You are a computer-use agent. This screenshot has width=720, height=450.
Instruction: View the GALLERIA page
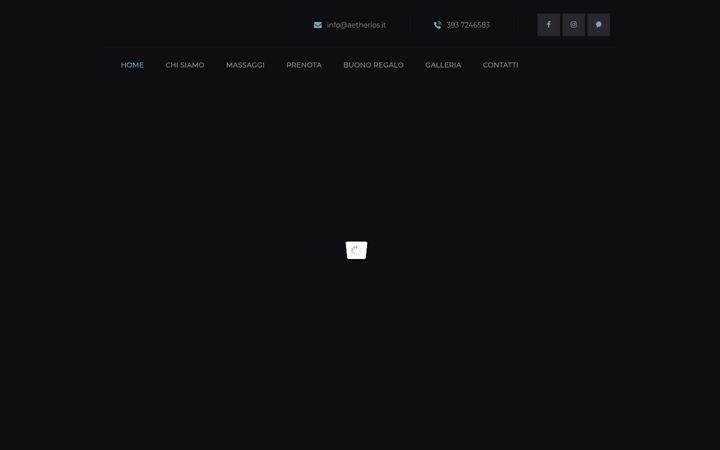443,65
